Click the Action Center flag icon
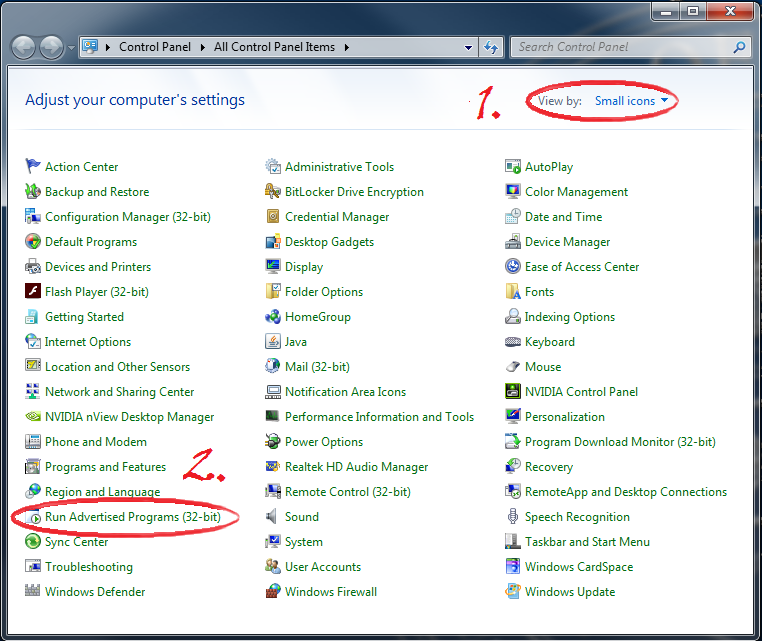 coord(33,167)
